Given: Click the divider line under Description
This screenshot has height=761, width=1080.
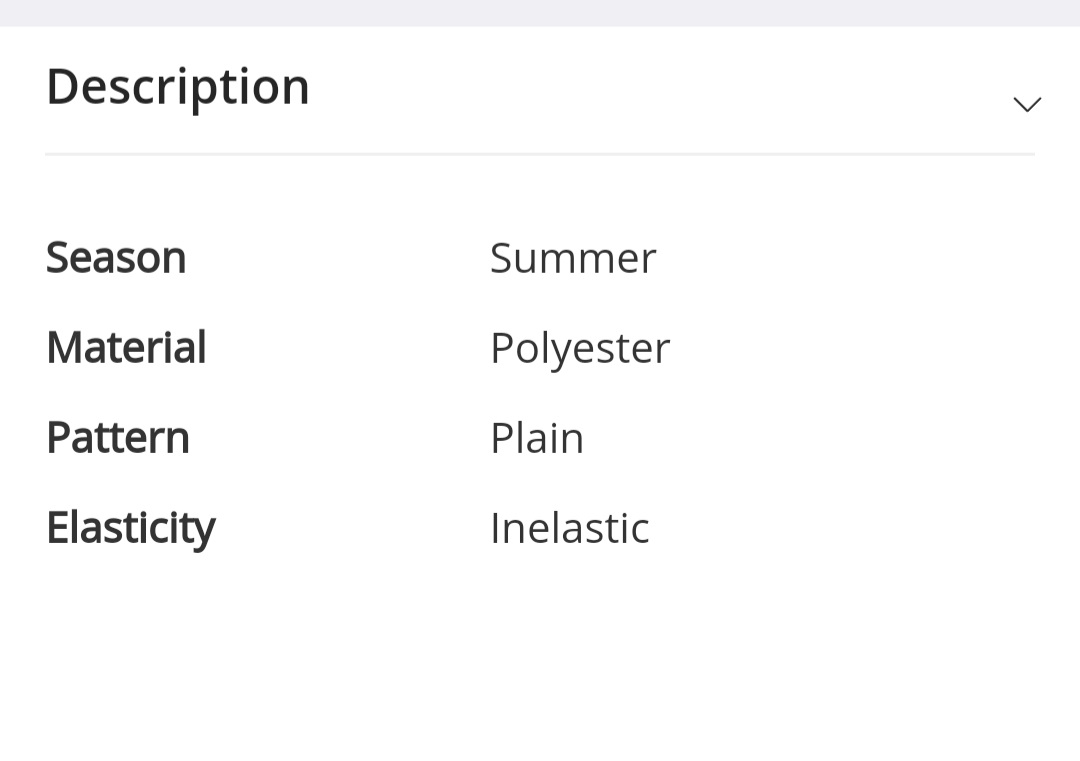Looking at the screenshot, I should (x=540, y=154).
